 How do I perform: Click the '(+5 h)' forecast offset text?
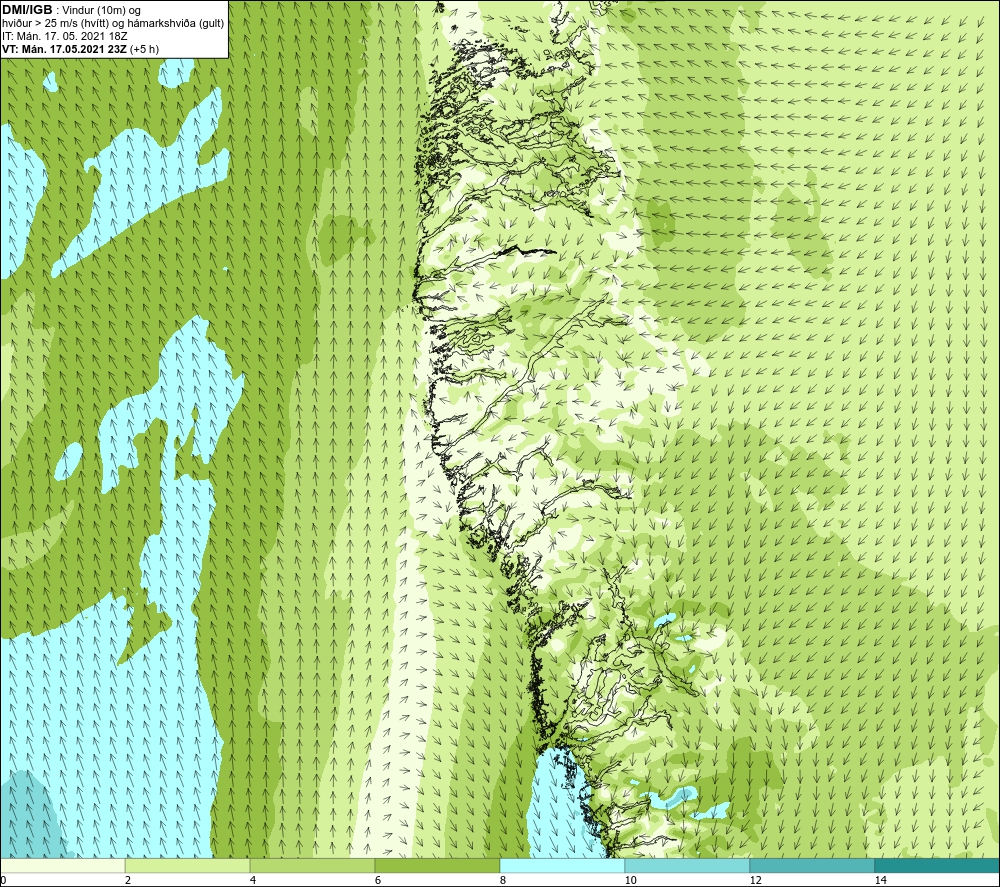click(x=144, y=49)
